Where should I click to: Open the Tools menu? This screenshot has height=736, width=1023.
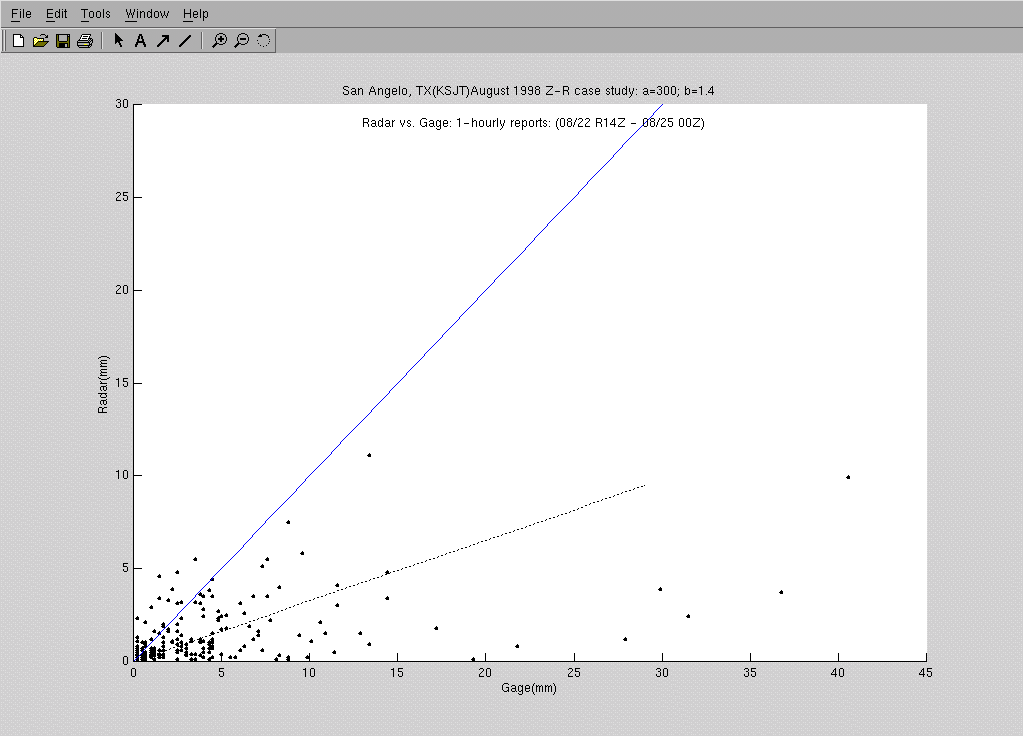click(96, 14)
